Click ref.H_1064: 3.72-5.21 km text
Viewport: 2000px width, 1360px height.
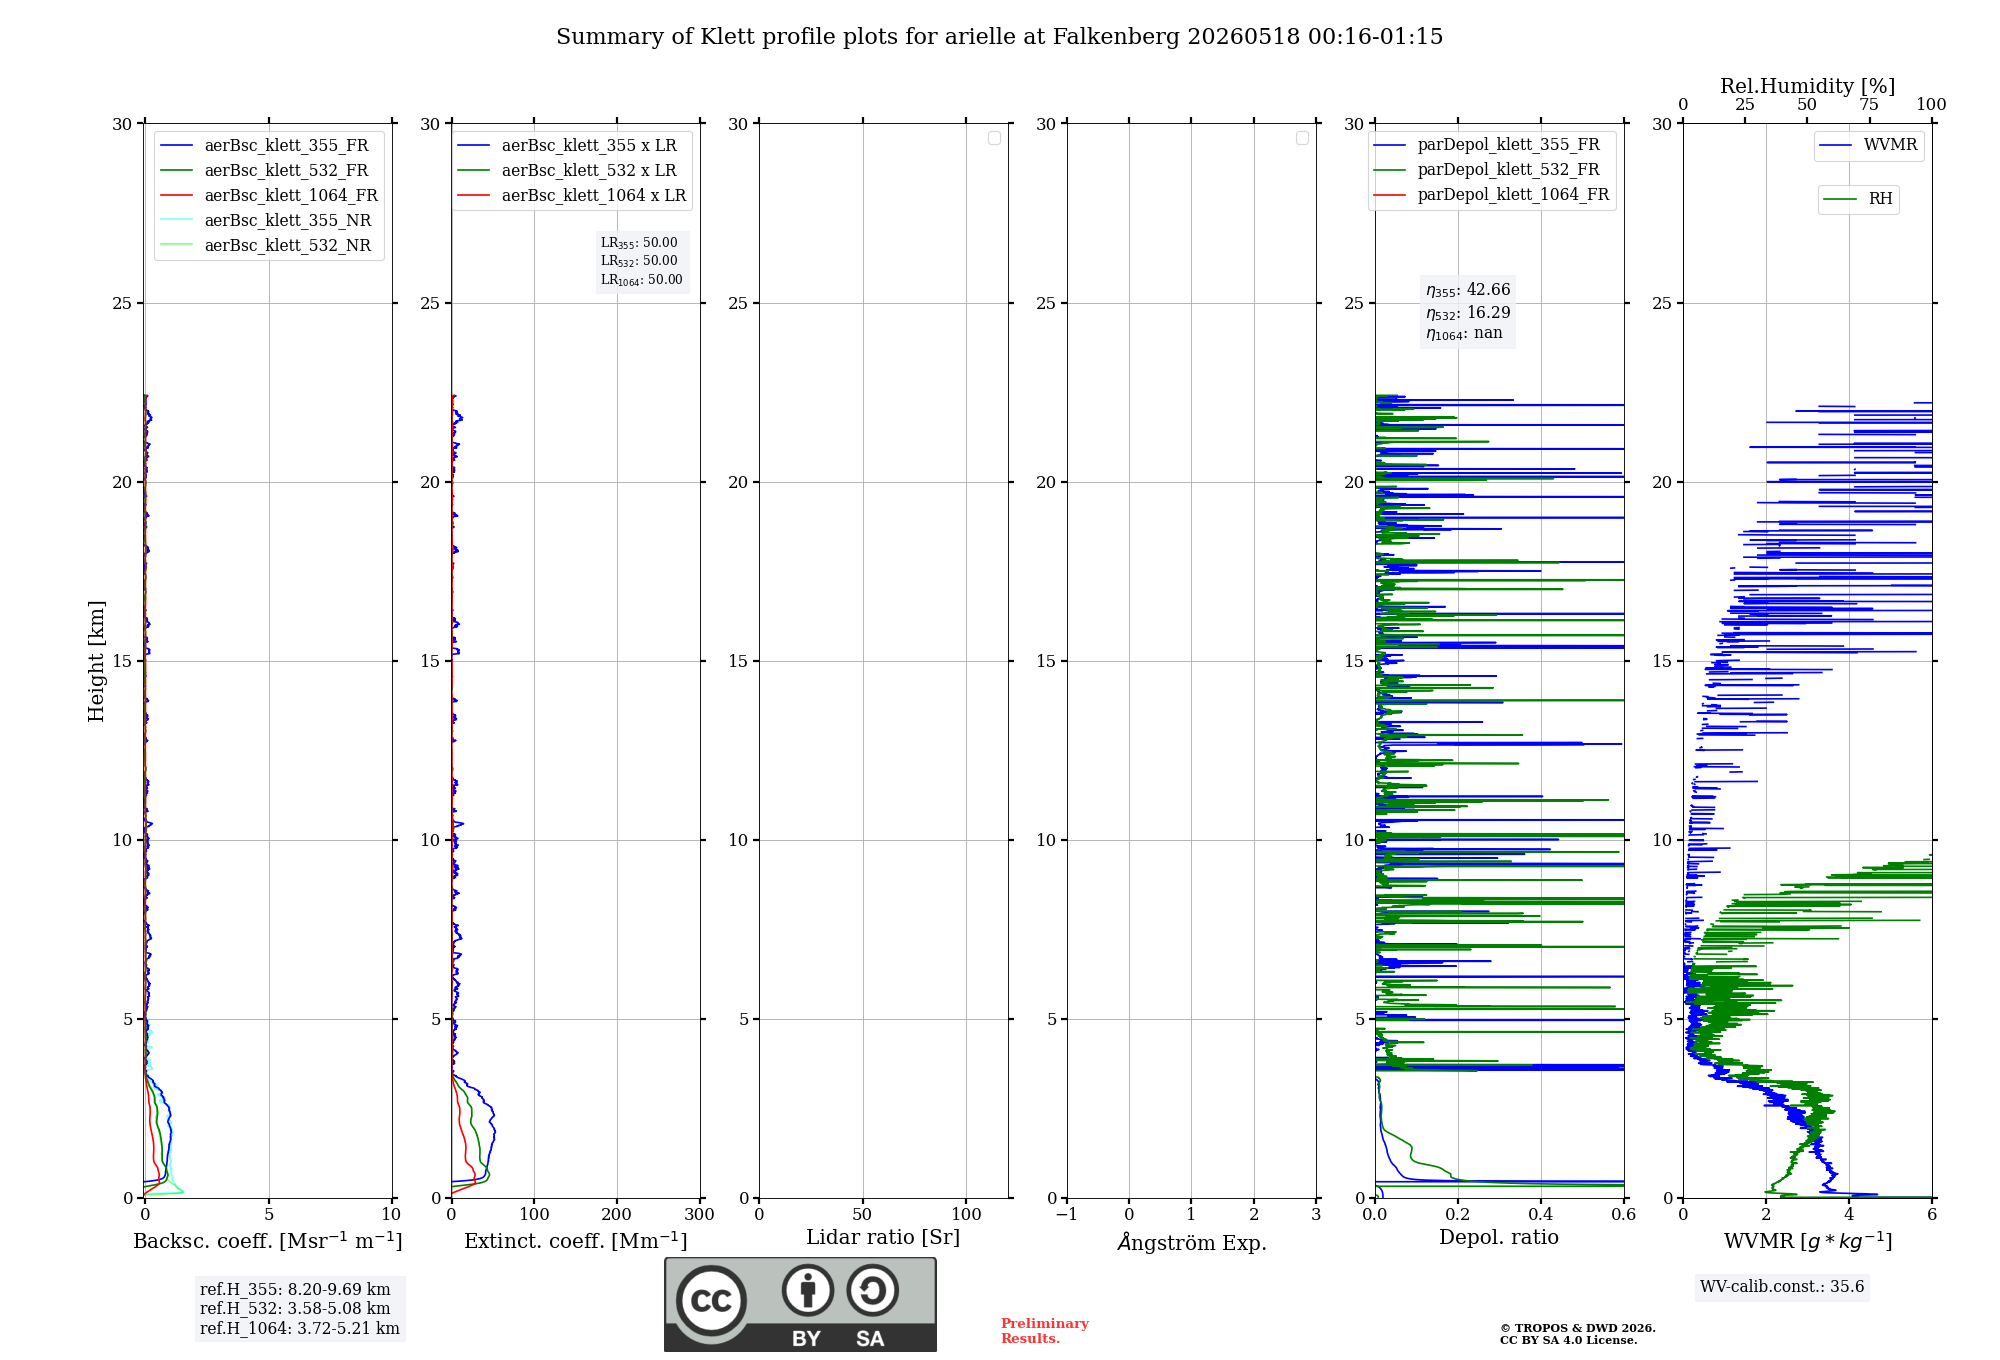point(300,1329)
